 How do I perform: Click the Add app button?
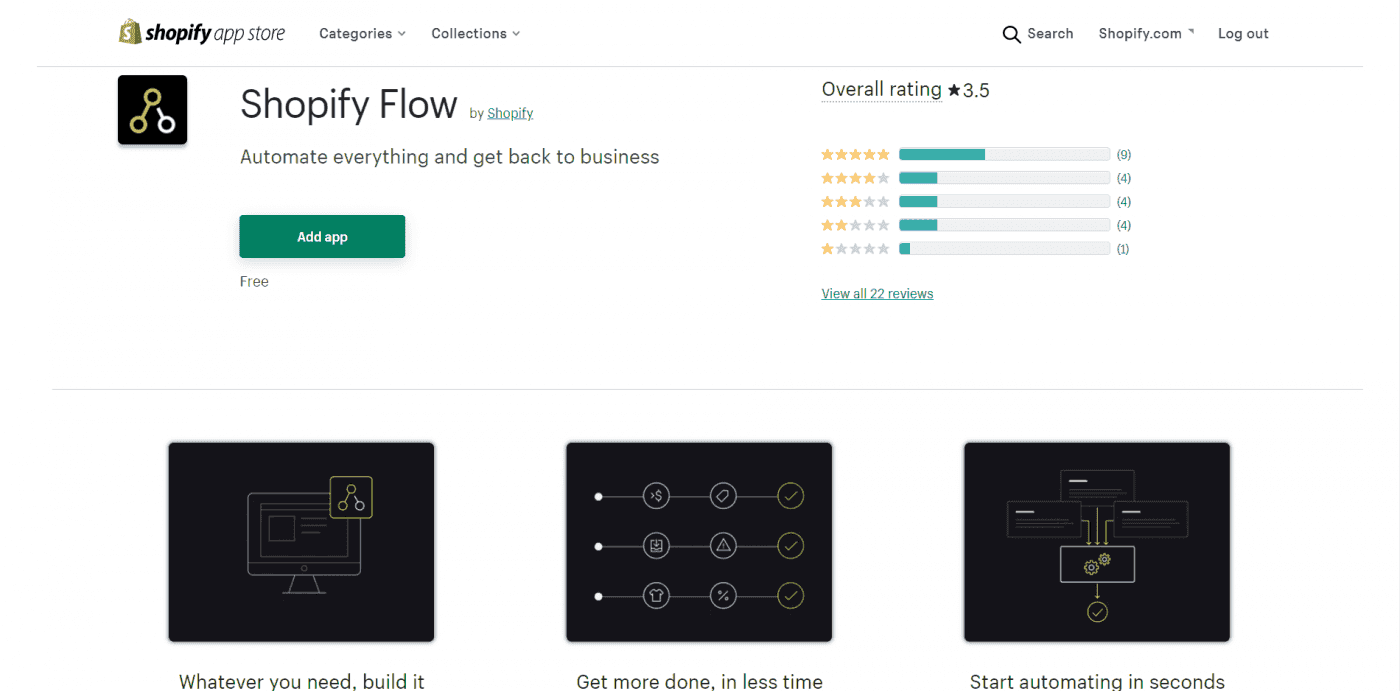(322, 237)
